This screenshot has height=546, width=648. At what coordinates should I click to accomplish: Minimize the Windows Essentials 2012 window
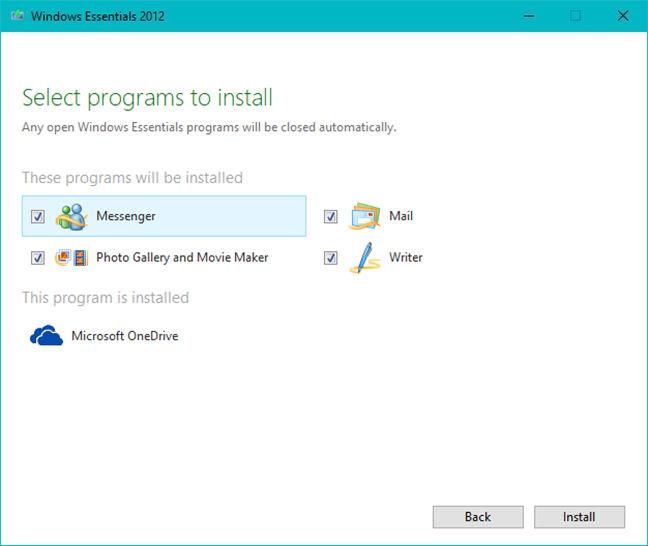(x=529, y=16)
